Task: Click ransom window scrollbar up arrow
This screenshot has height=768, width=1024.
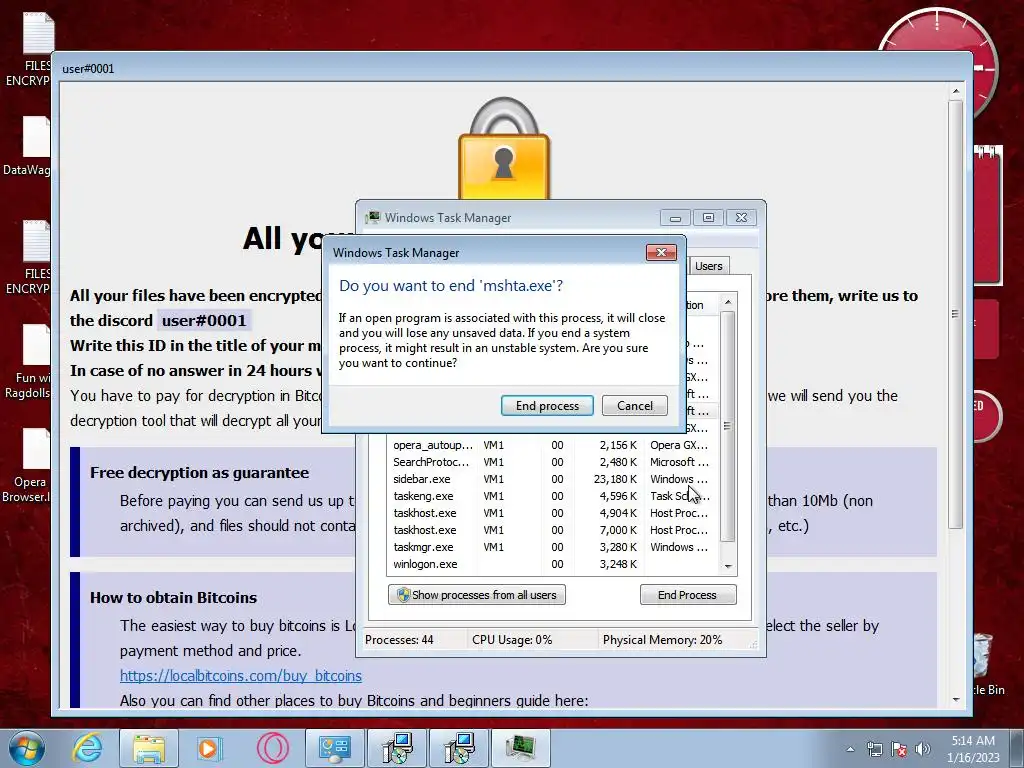Action: click(x=955, y=91)
